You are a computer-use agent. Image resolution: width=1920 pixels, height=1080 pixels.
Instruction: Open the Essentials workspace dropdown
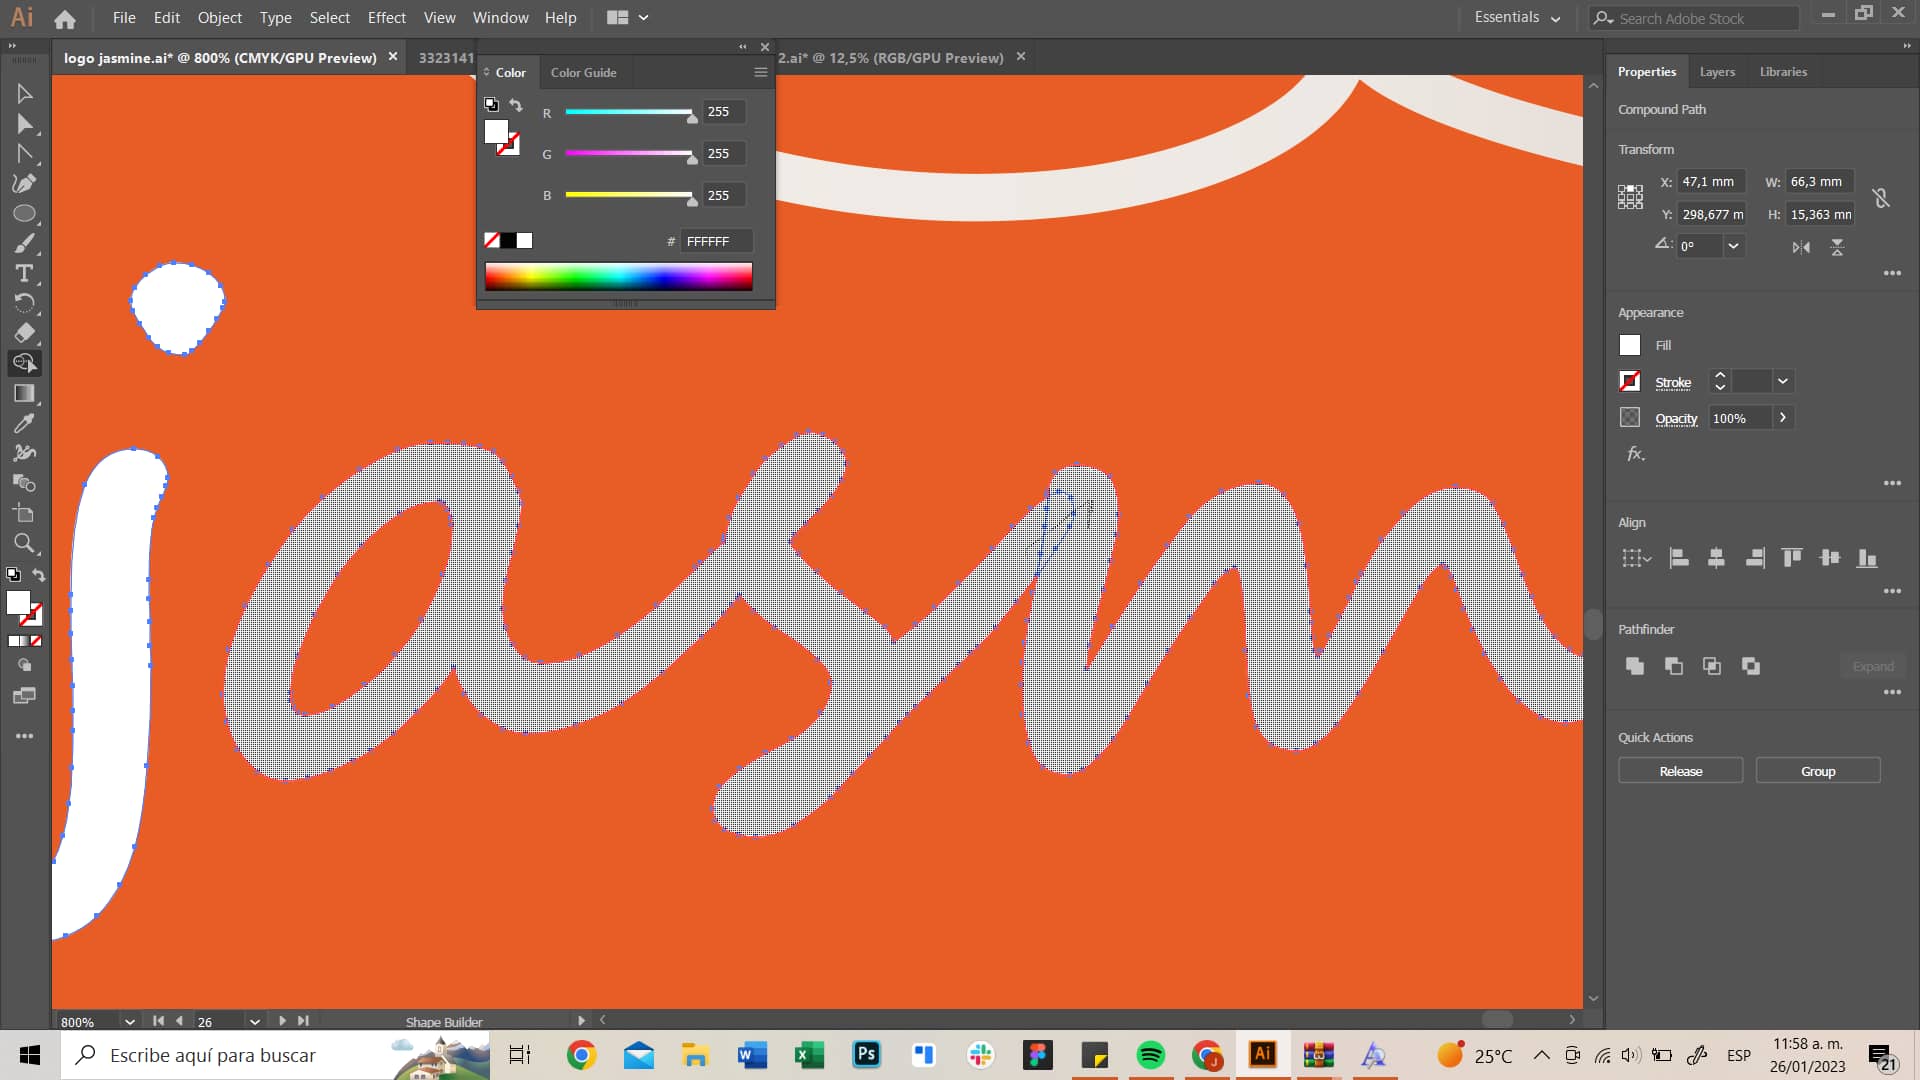point(1517,18)
